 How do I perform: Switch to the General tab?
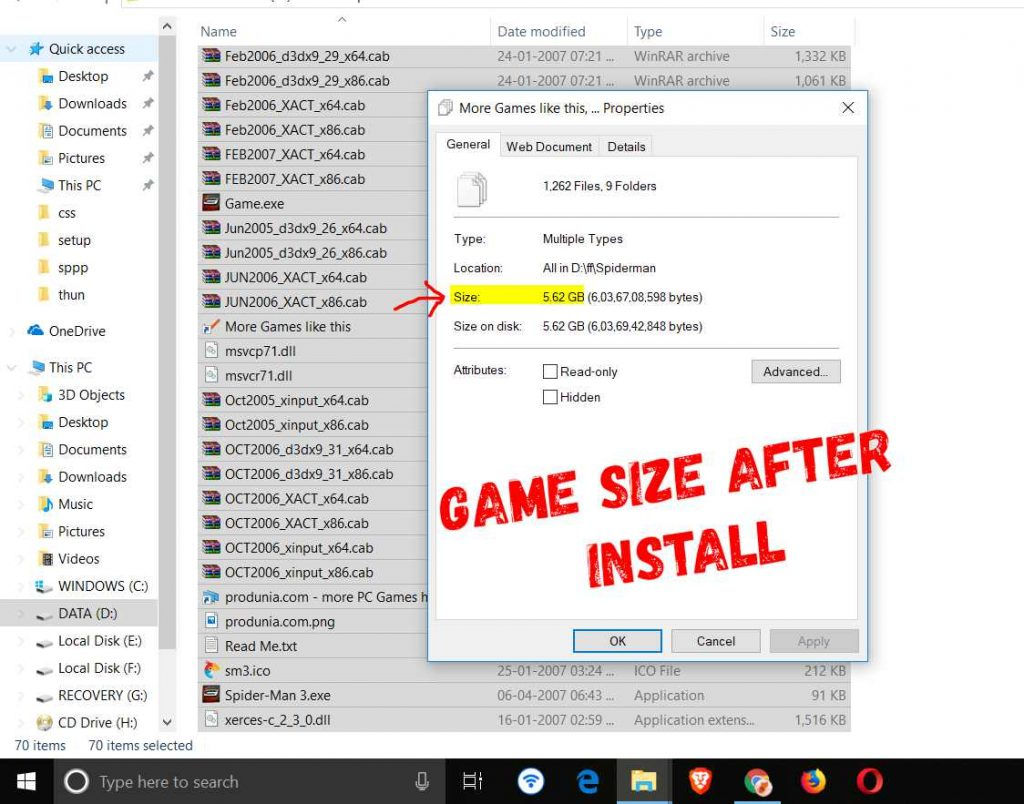[468, 144]
